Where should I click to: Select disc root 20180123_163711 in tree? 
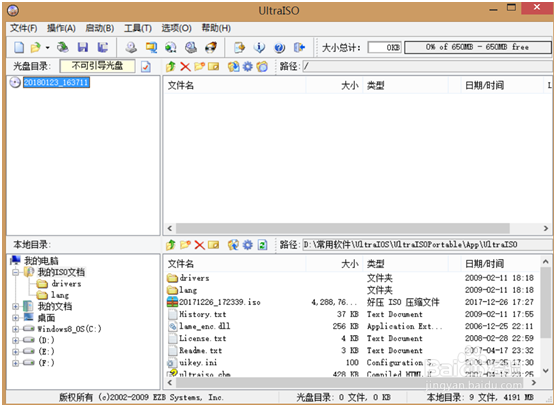coord(56,82)
